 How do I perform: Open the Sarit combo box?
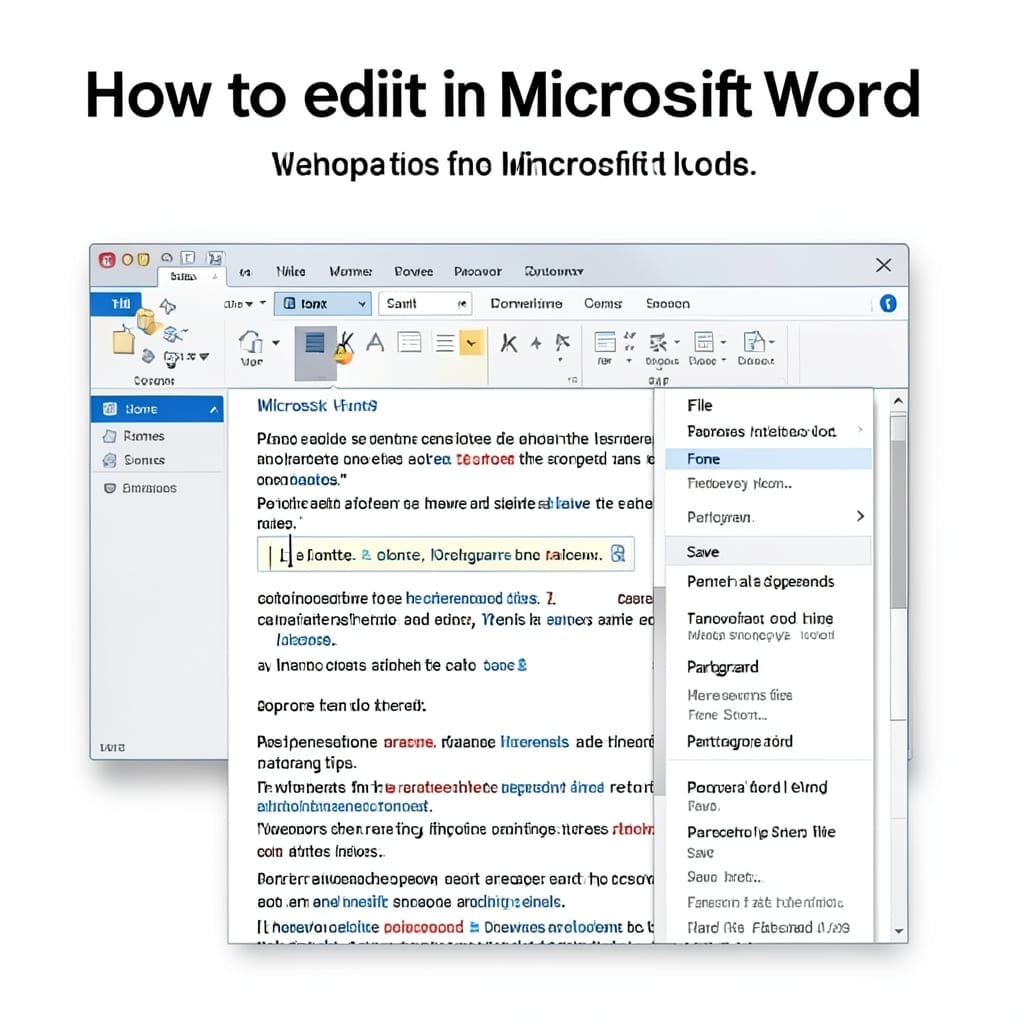(425, 304)
